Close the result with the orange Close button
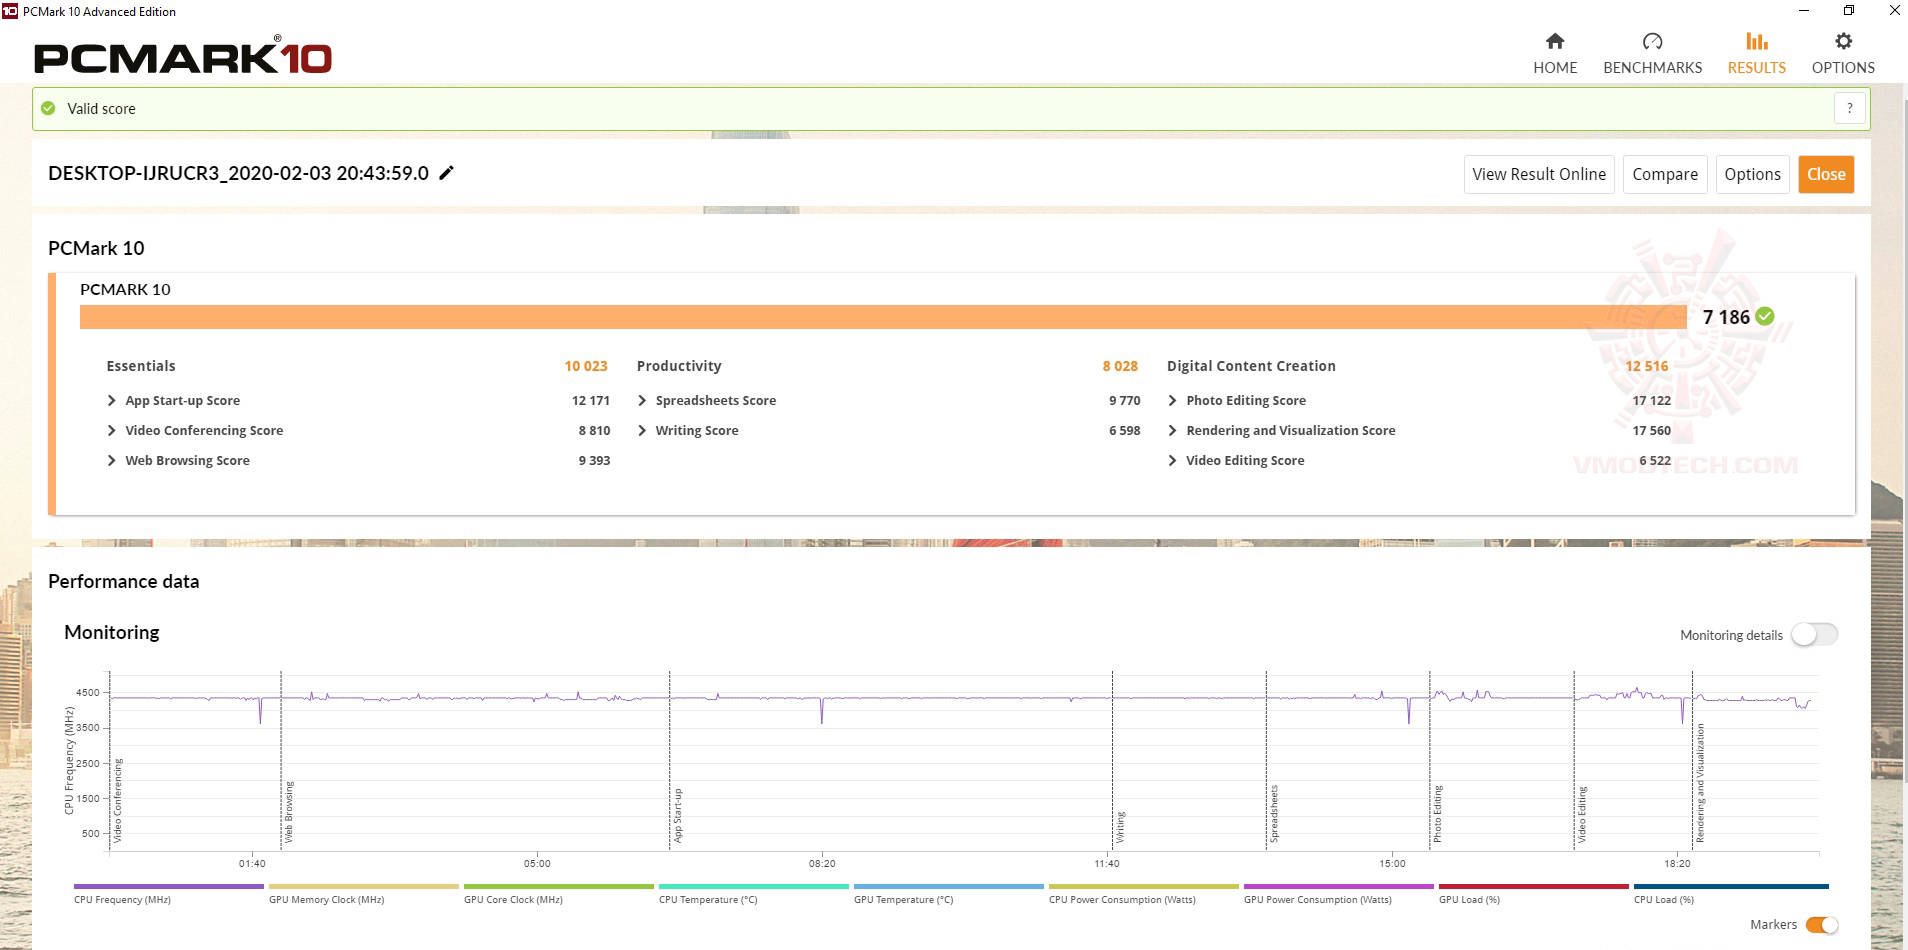 (x=1826, y=174)
